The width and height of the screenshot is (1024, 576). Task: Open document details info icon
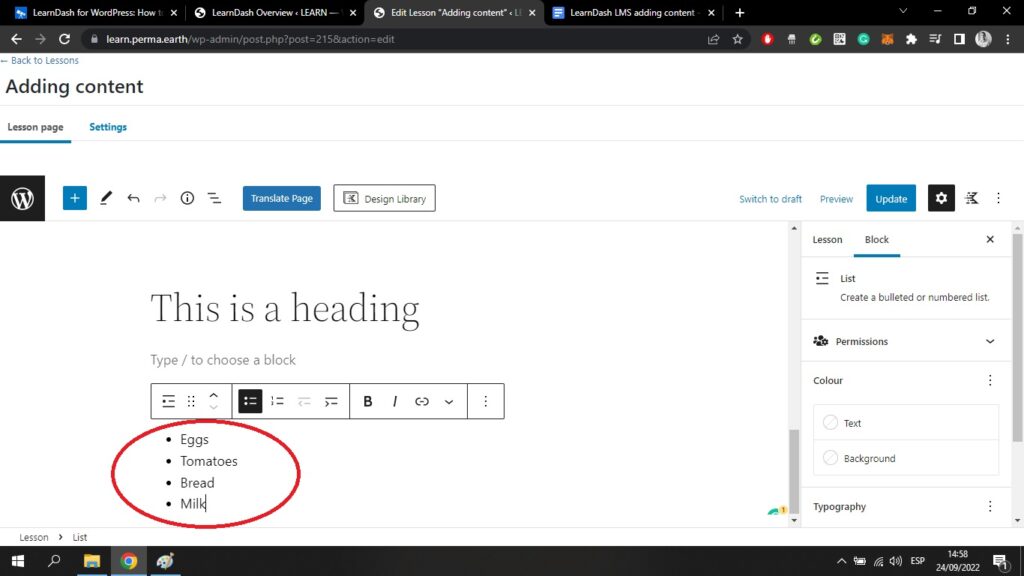click(187, 198)
